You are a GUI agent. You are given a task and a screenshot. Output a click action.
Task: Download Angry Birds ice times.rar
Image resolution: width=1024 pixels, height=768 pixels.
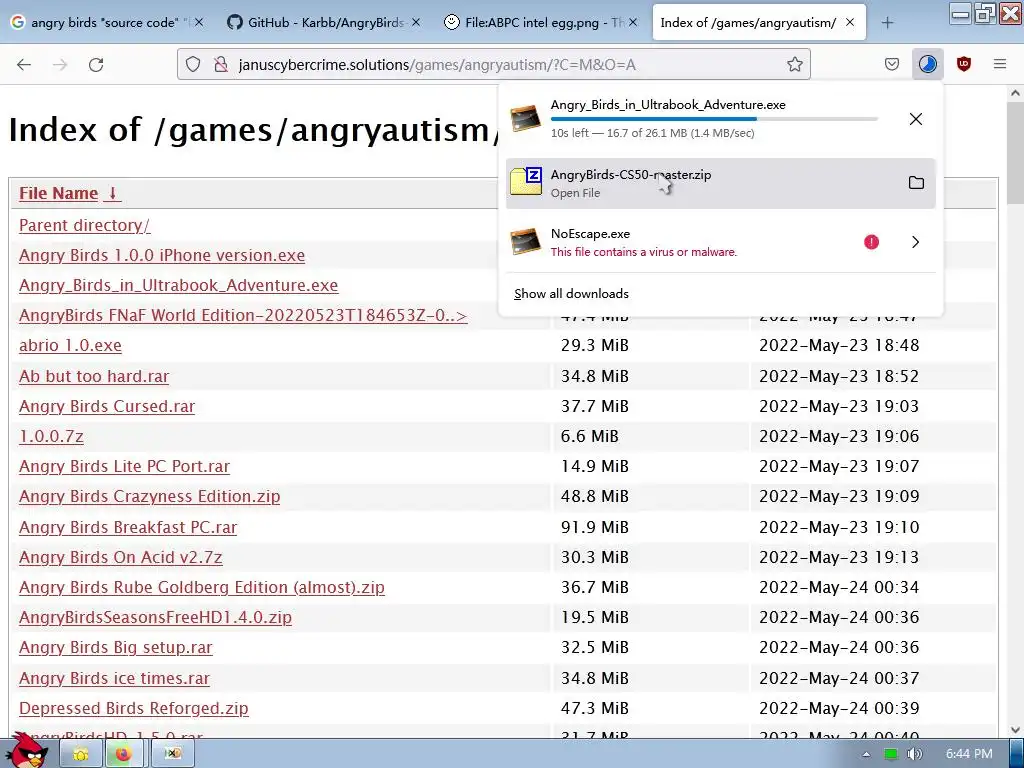coord(114,679)
